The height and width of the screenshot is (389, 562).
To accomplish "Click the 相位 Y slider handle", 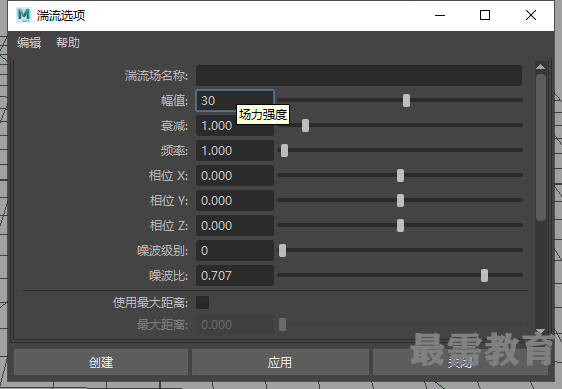I will [400, 201].
